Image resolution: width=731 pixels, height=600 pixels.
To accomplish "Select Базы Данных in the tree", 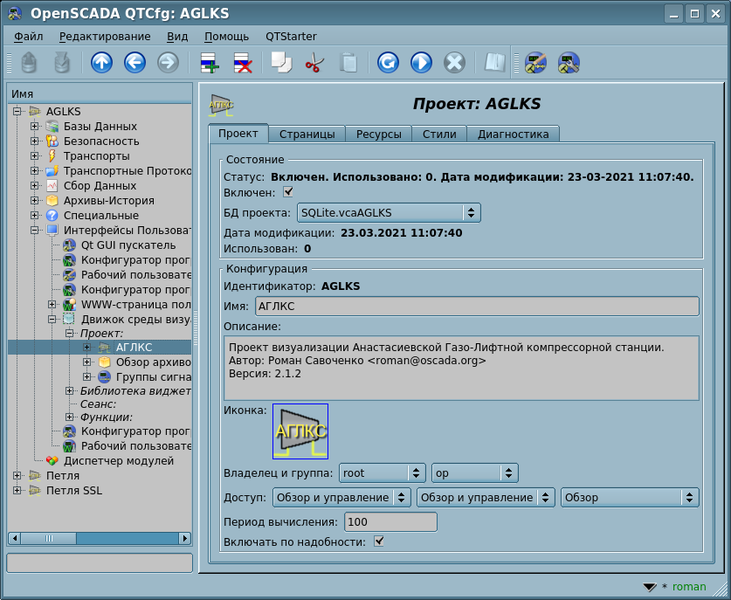I will (100, 126).
